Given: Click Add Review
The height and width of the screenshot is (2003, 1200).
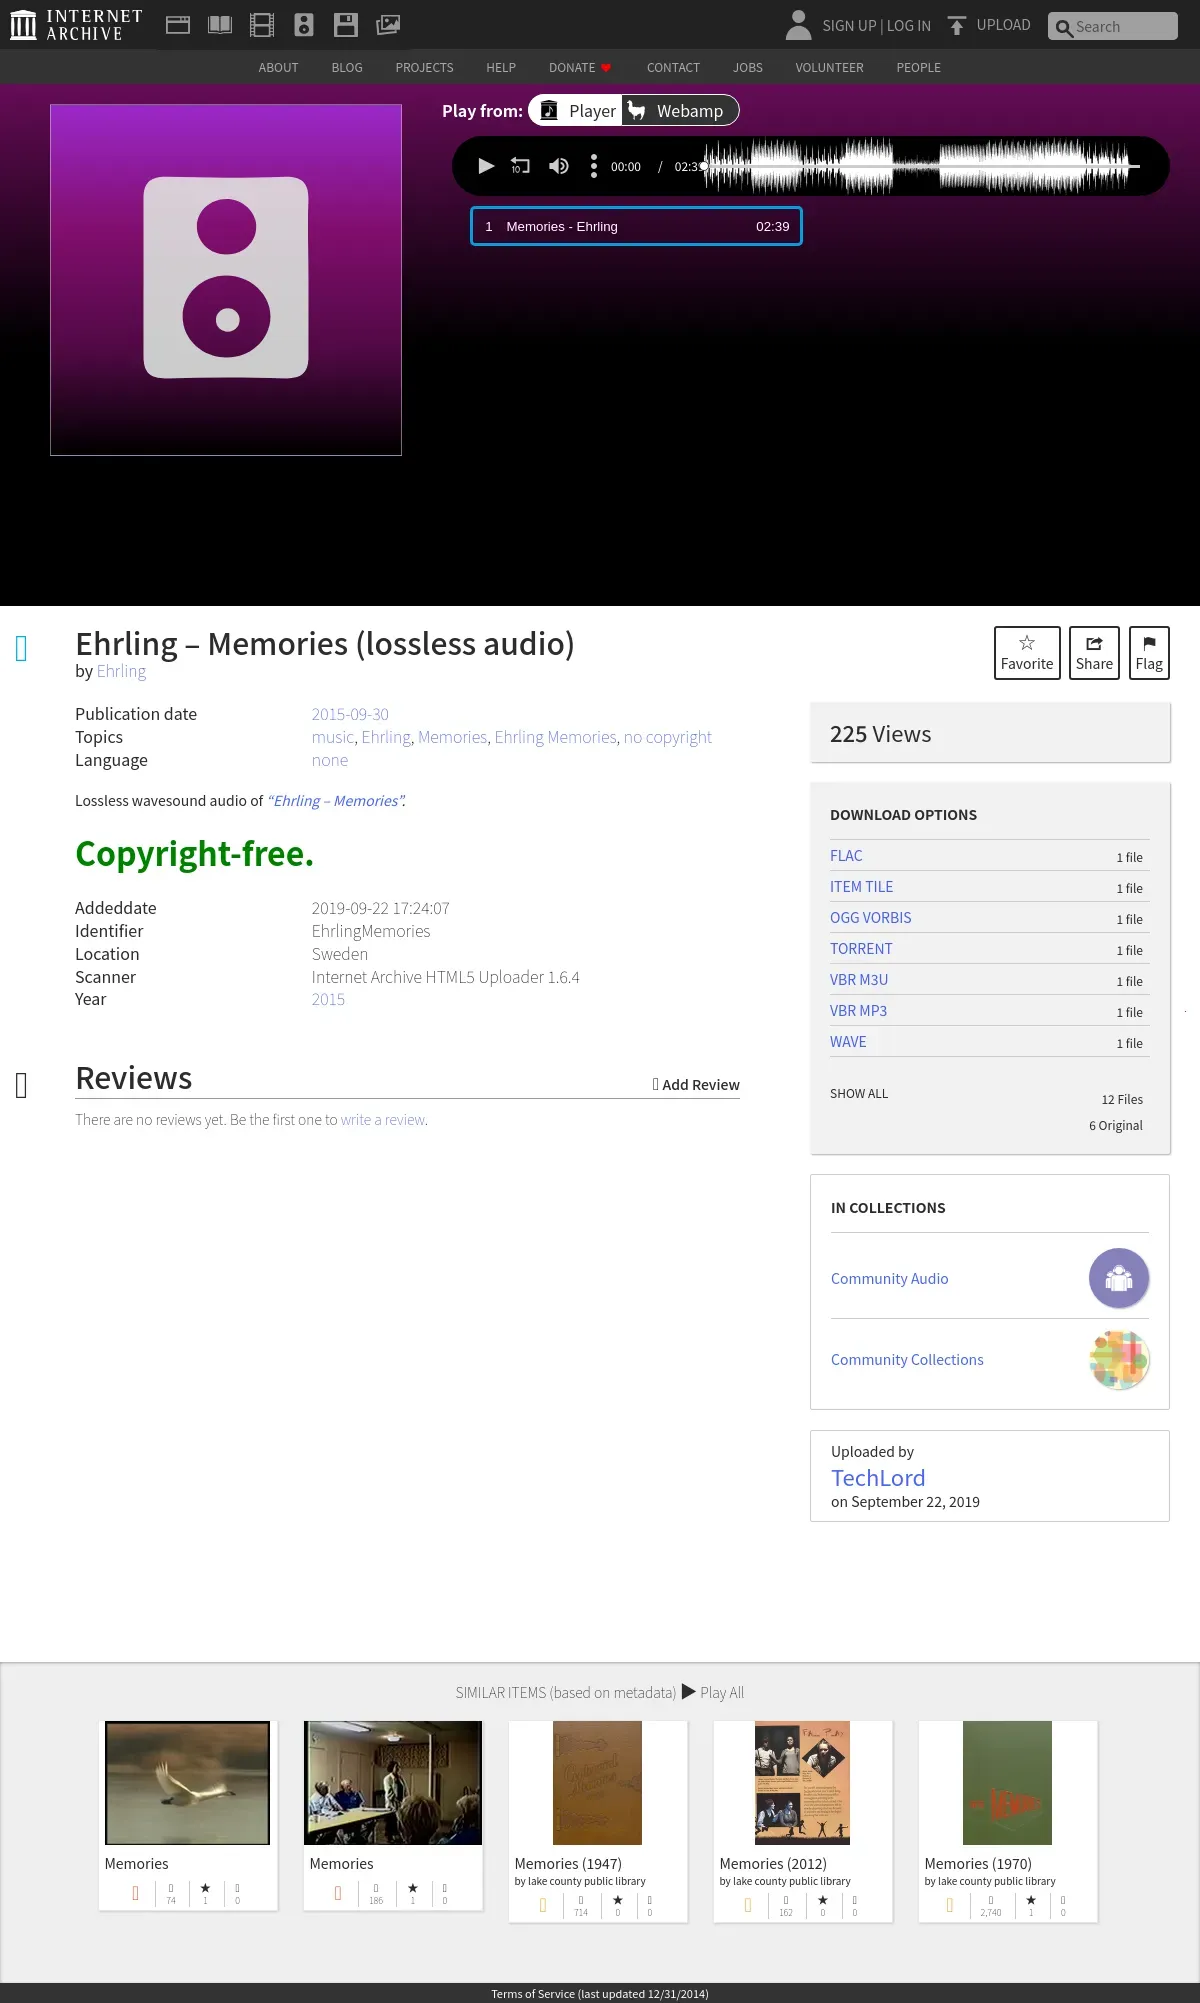Looking at the screenshot, I should tap(696, 1085).
